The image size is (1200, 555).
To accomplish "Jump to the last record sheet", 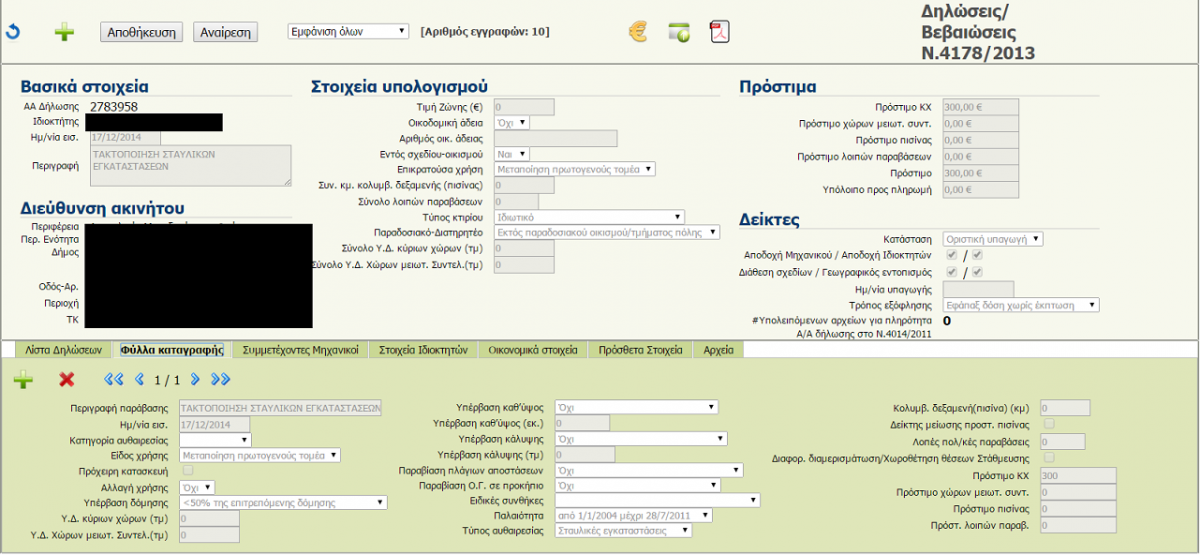I will [221, 380].
